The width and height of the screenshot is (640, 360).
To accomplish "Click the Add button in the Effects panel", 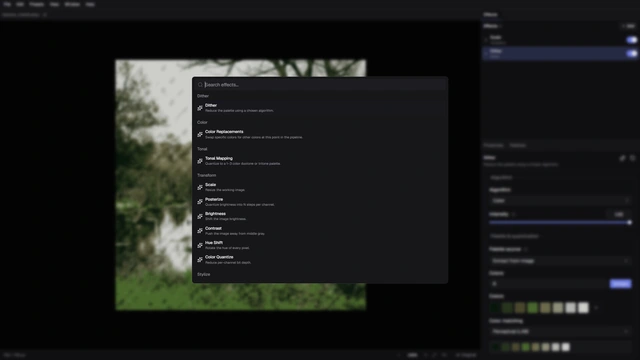I will 629,26.
